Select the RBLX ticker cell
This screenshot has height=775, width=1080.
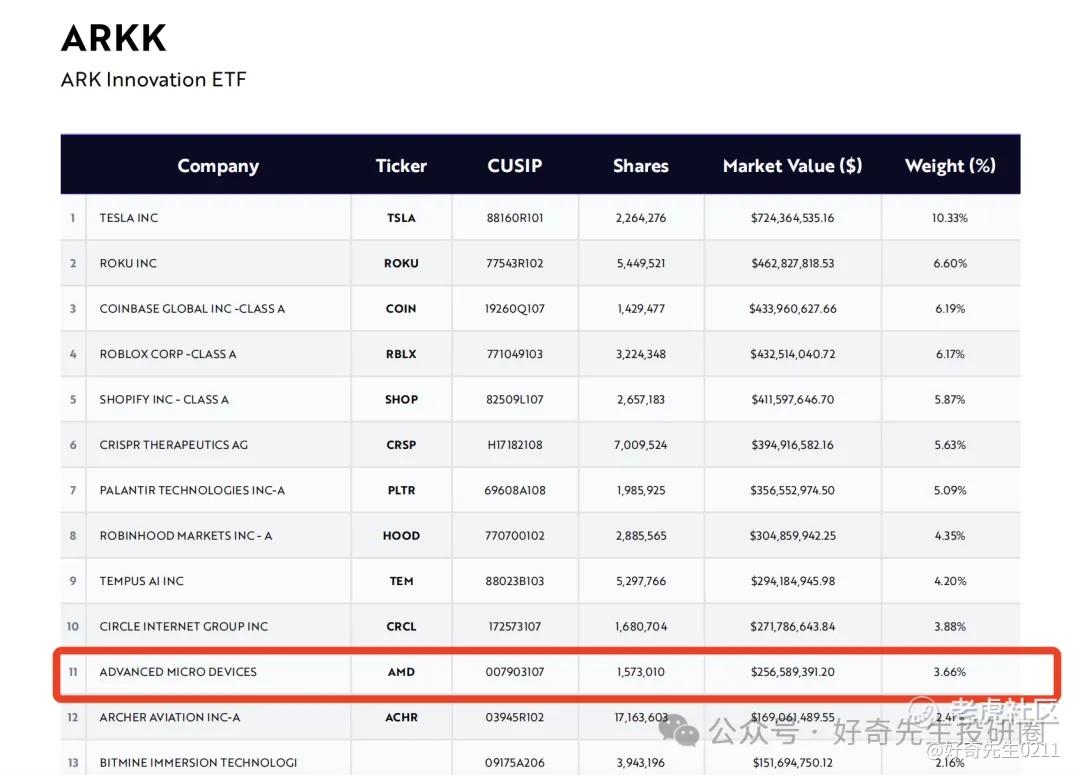[x=401, y=354]
